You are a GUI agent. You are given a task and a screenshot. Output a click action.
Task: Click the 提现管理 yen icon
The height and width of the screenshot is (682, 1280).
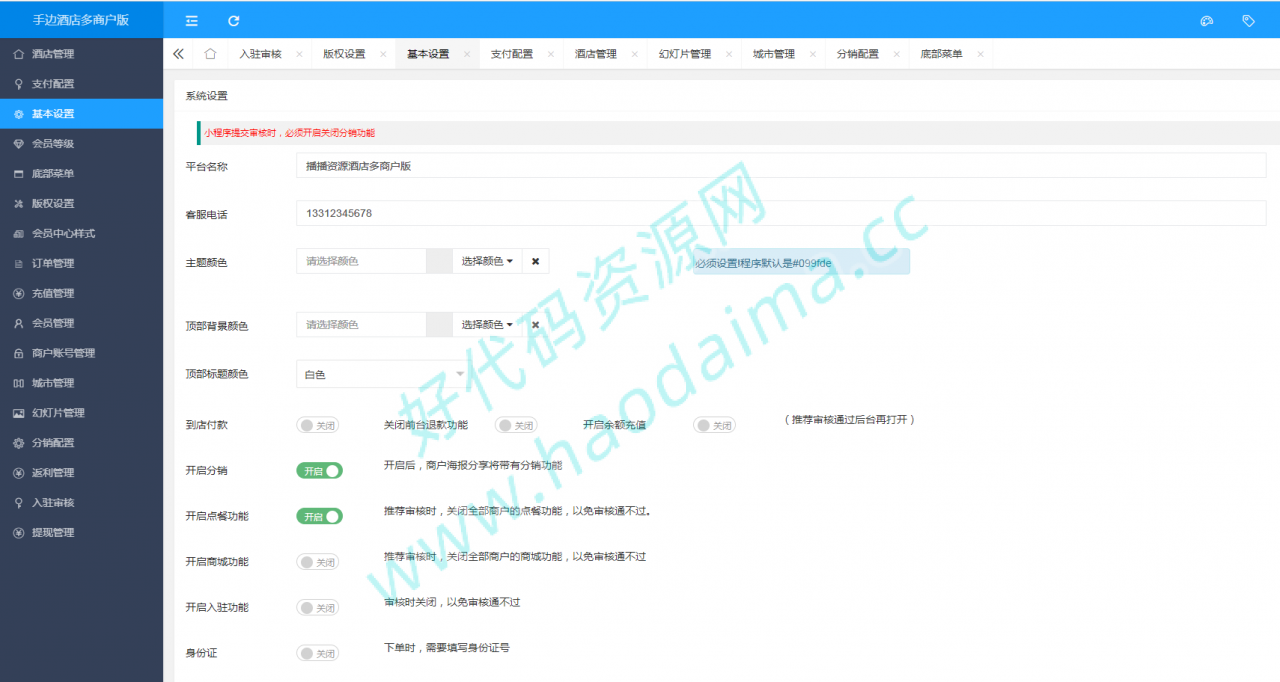click(x=19, y=533)
